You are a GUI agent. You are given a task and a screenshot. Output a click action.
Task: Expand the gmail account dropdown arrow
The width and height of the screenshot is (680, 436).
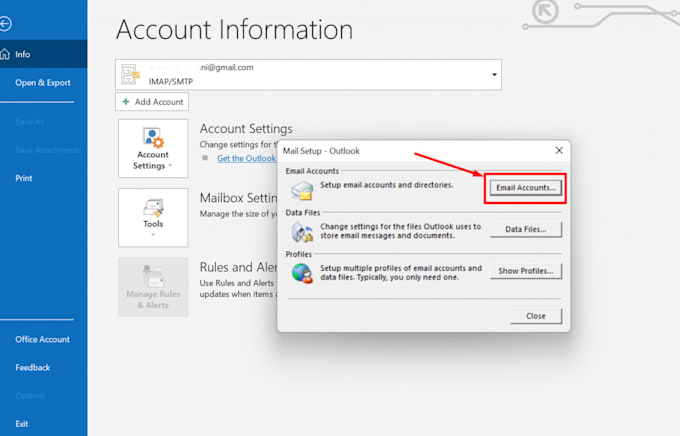coord(494,75)
